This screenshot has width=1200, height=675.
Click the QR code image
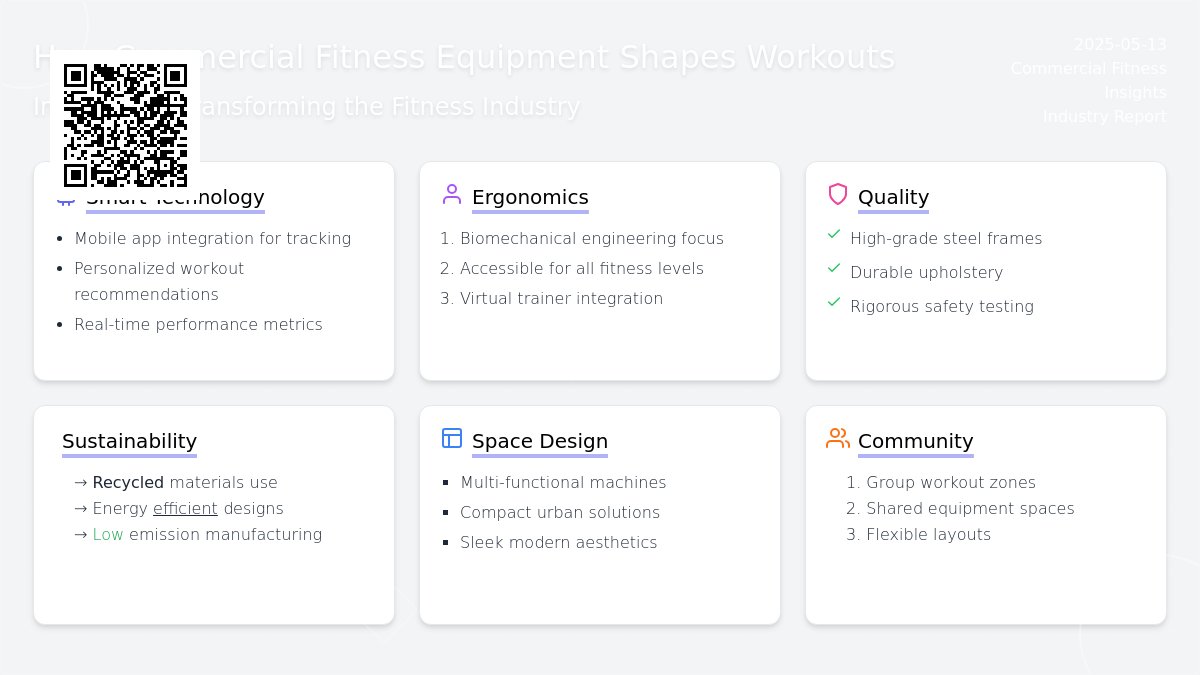point(125,125)
